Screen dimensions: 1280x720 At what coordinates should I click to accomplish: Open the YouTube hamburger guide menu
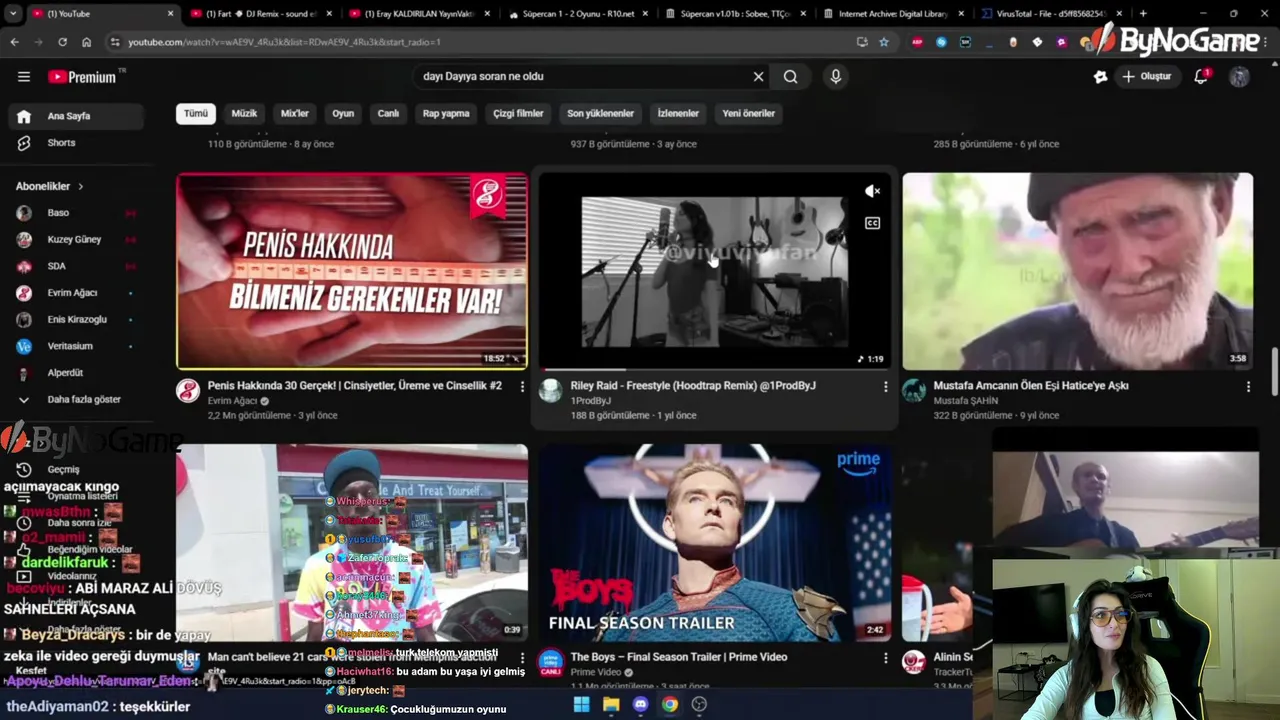coord(24,77)
